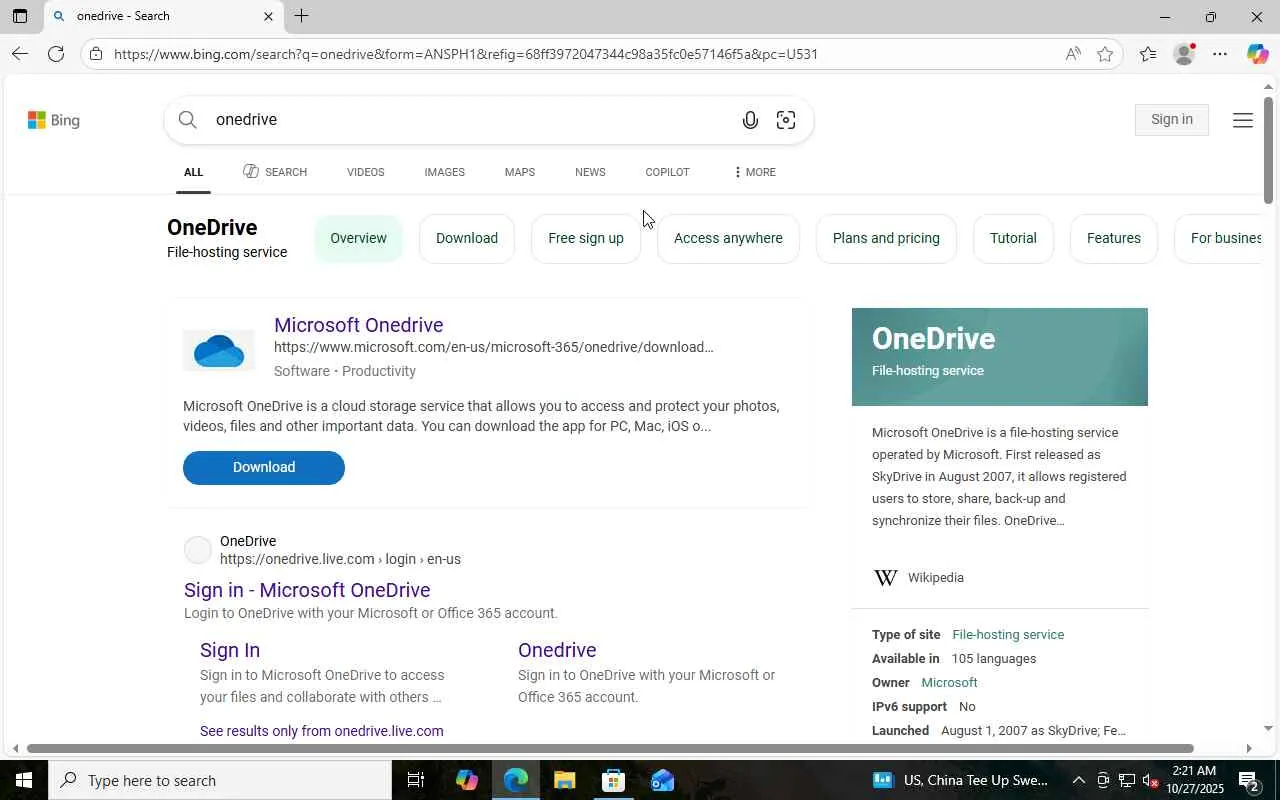Image resolution: width=1280 pixels, height=800 pixels.
Task: Select the Overview chip
Action: coord(358,238)
